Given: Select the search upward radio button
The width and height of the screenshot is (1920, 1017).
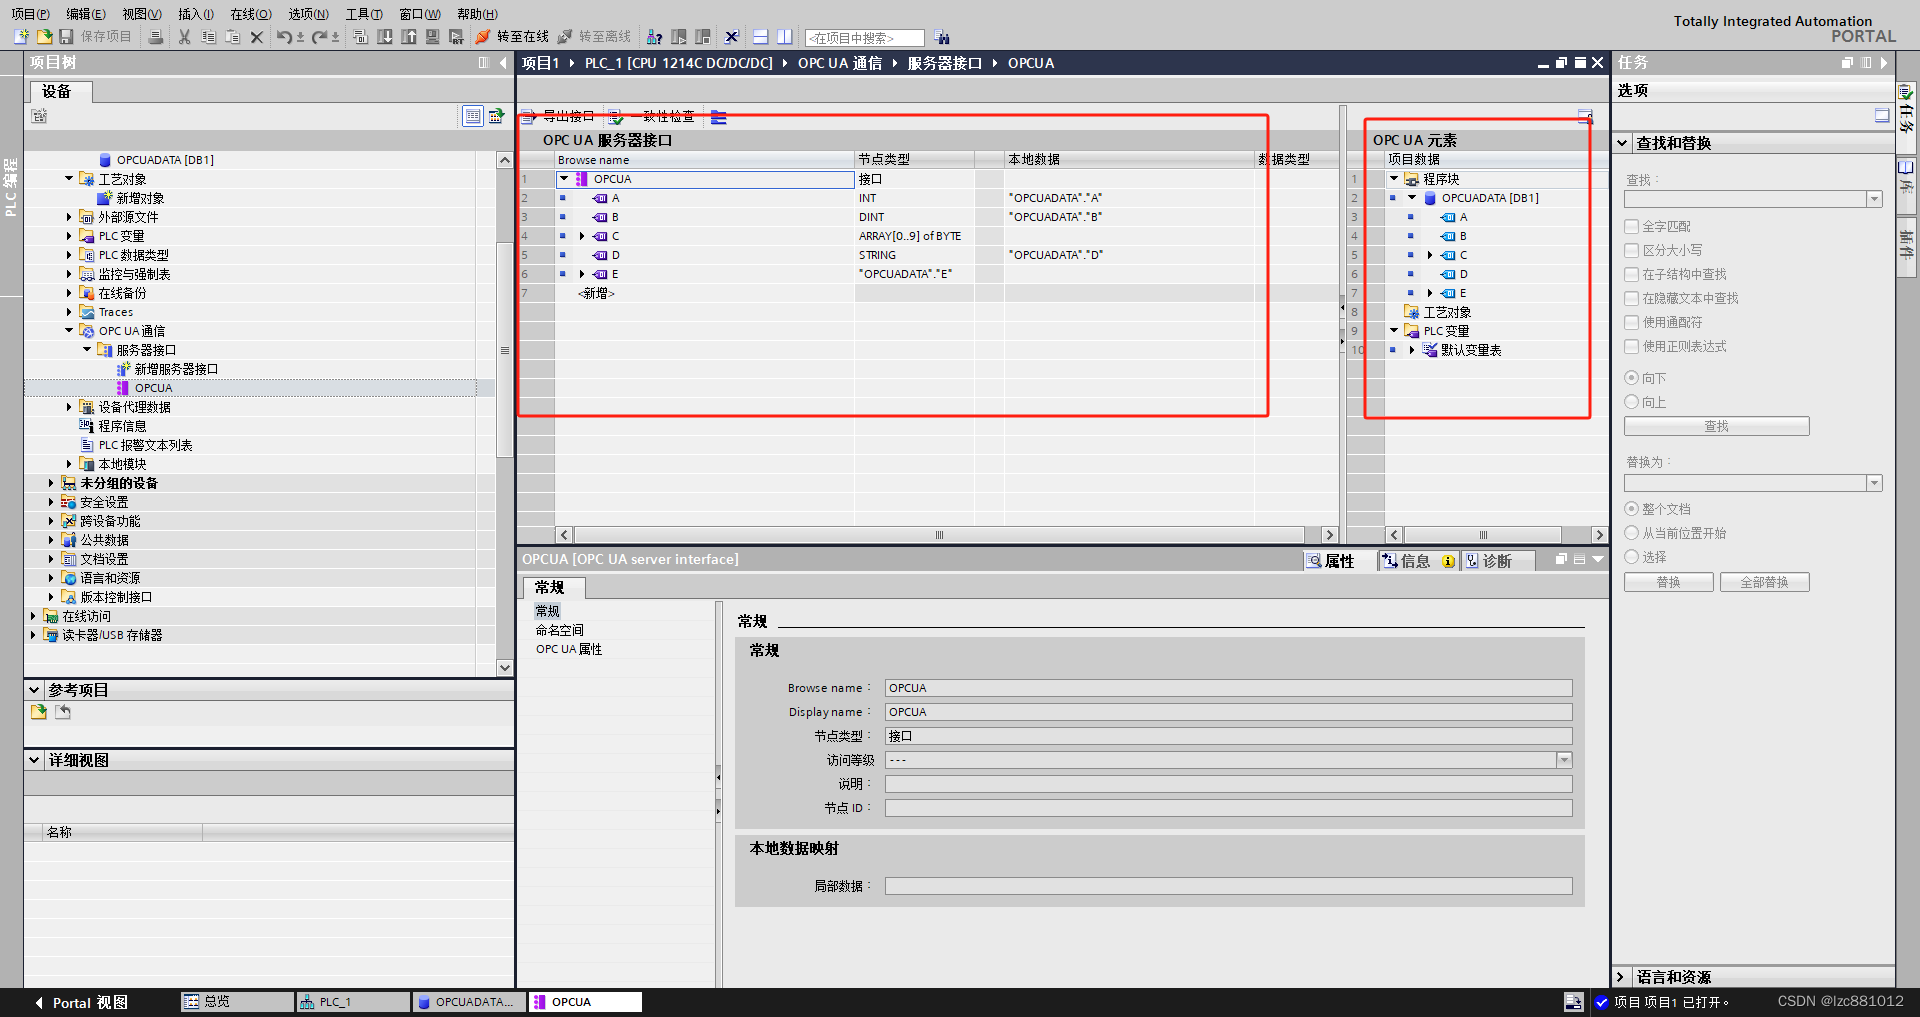Looking at the screenshot, I should point(1632,402).
